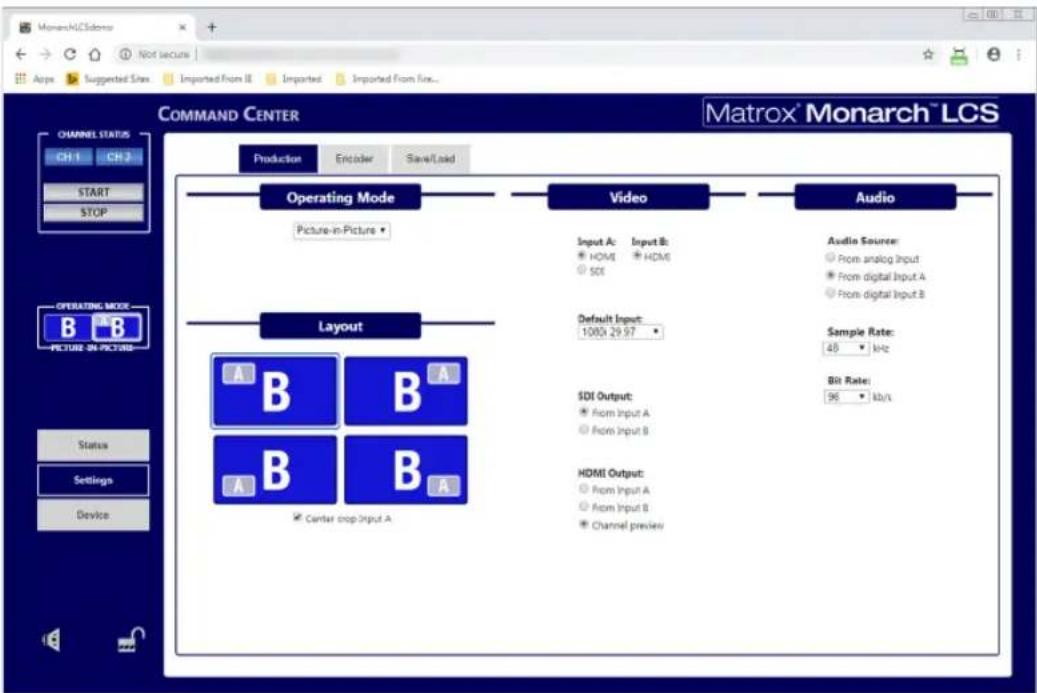Choose audio source From digital Input A
Viewport: 1037px width, 693px height.
click(x=830, y=275)
